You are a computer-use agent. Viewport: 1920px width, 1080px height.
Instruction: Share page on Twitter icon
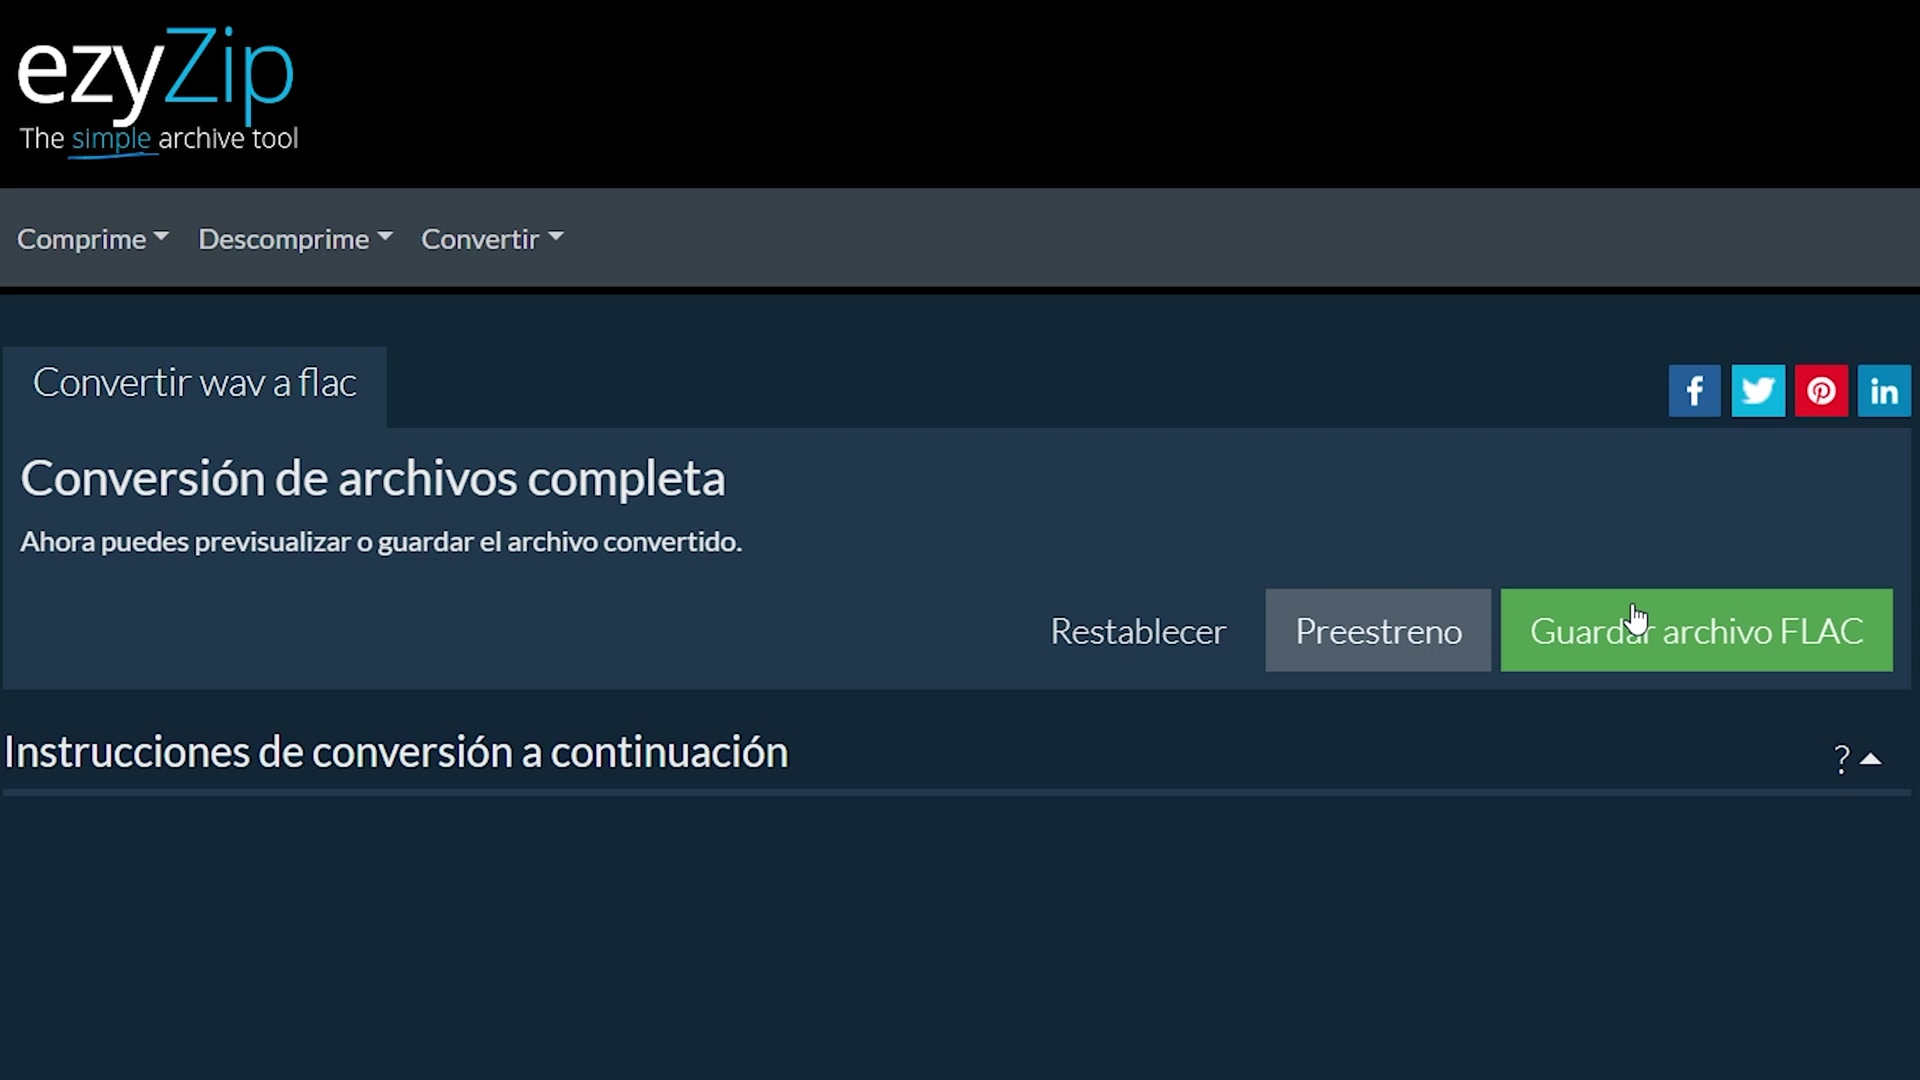click(x=1757, y=390)
